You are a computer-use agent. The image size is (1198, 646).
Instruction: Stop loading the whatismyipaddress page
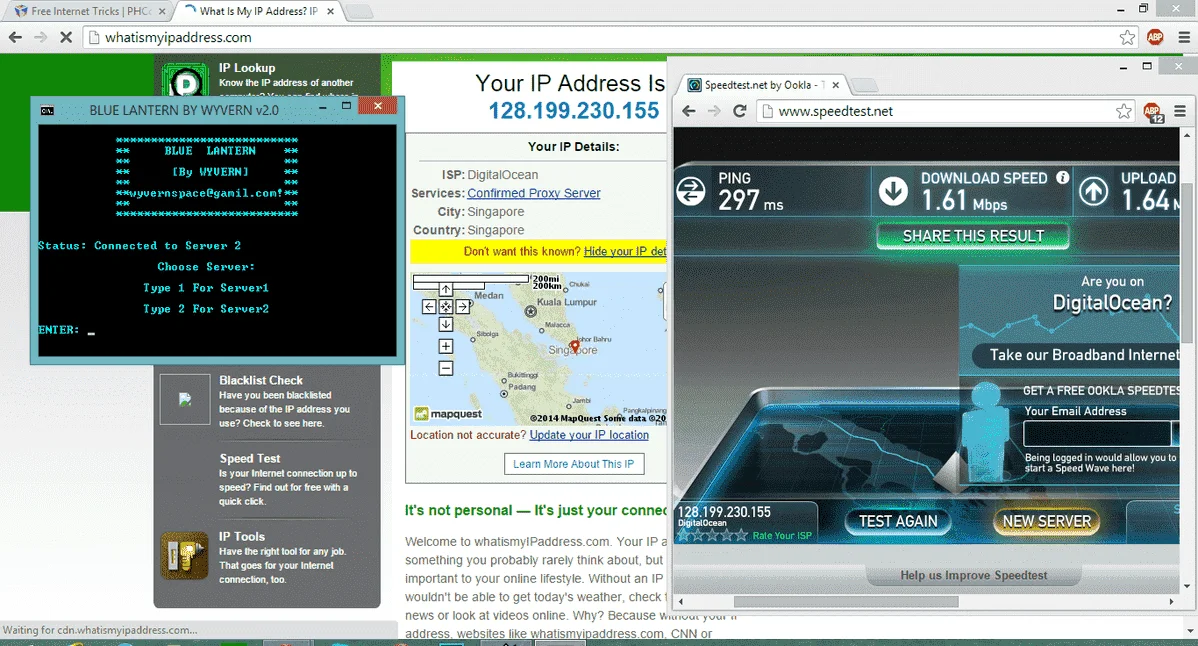pyautogui.click(x=66, y=37)
